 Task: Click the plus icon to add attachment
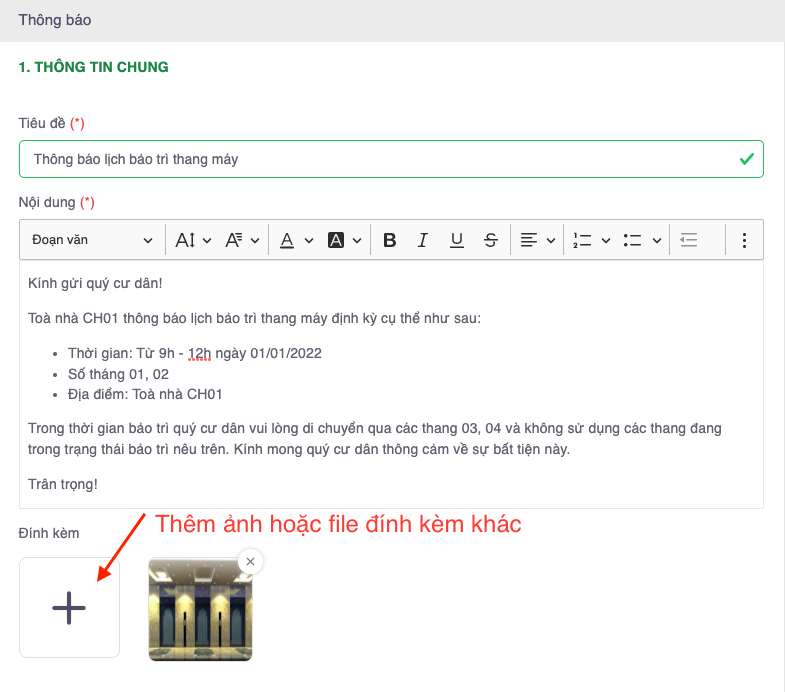coord(69,608)
